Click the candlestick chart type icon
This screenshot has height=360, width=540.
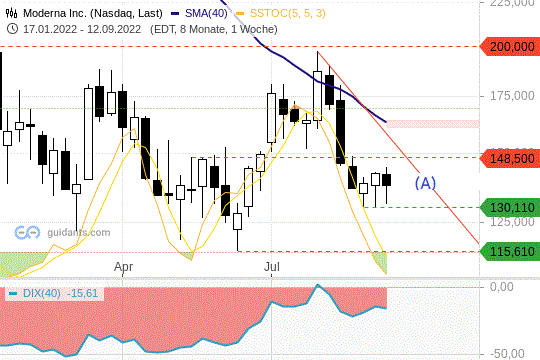coord(11,13)
